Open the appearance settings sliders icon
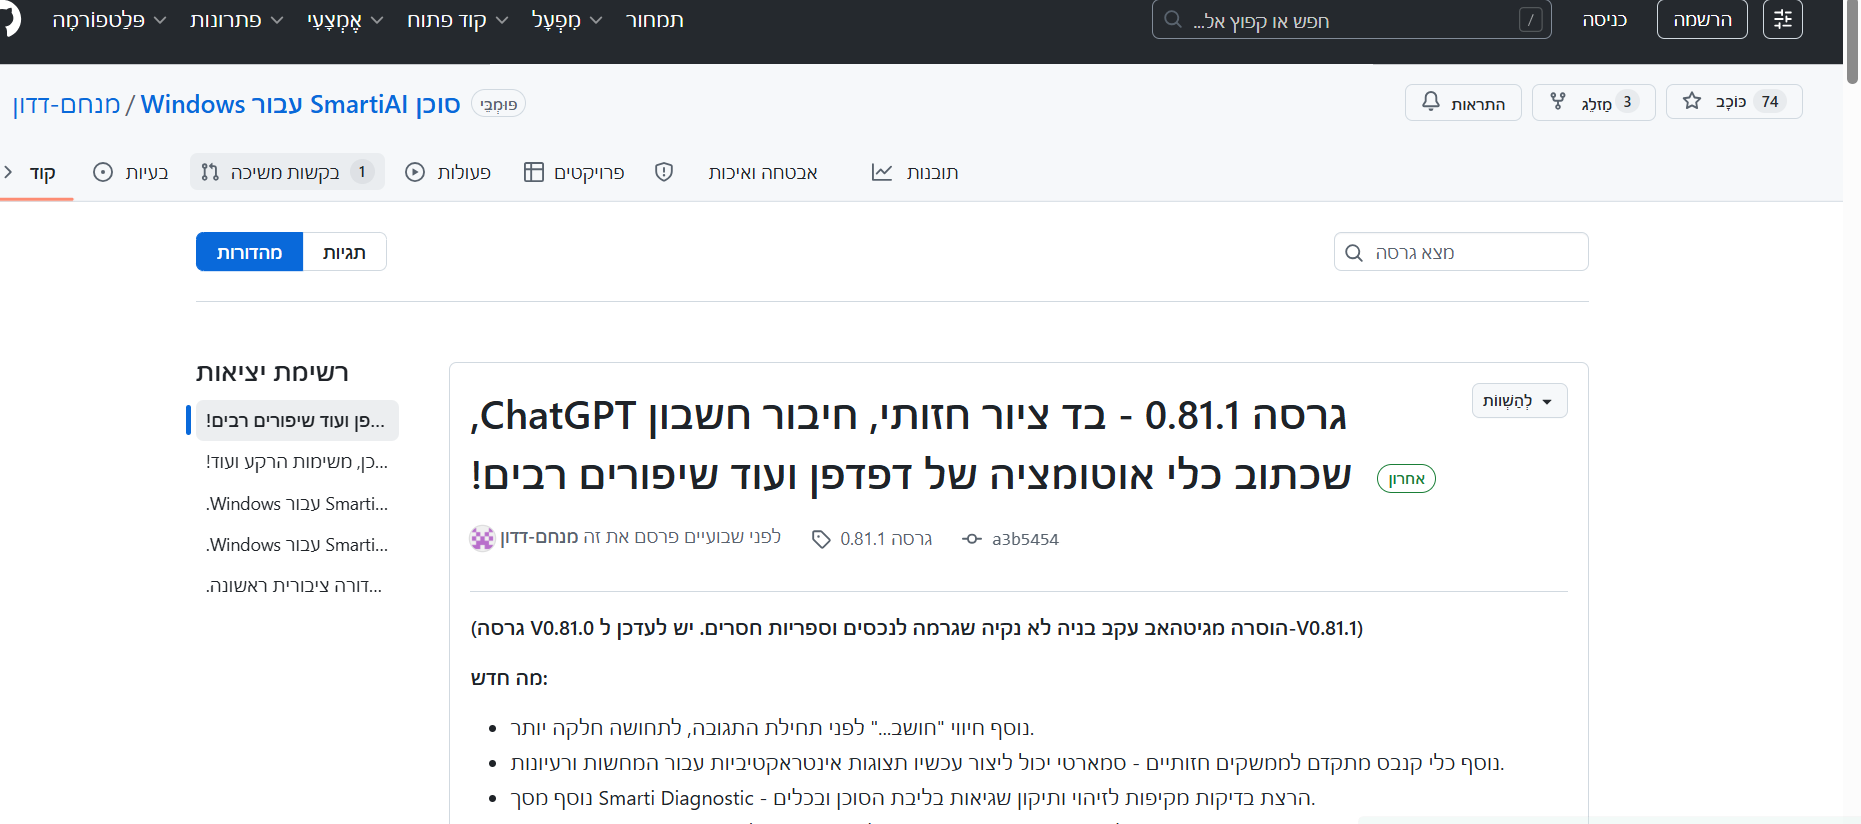Image resolution: width=1861 pixels, height=824 pixels. [x=1783, y=20]
